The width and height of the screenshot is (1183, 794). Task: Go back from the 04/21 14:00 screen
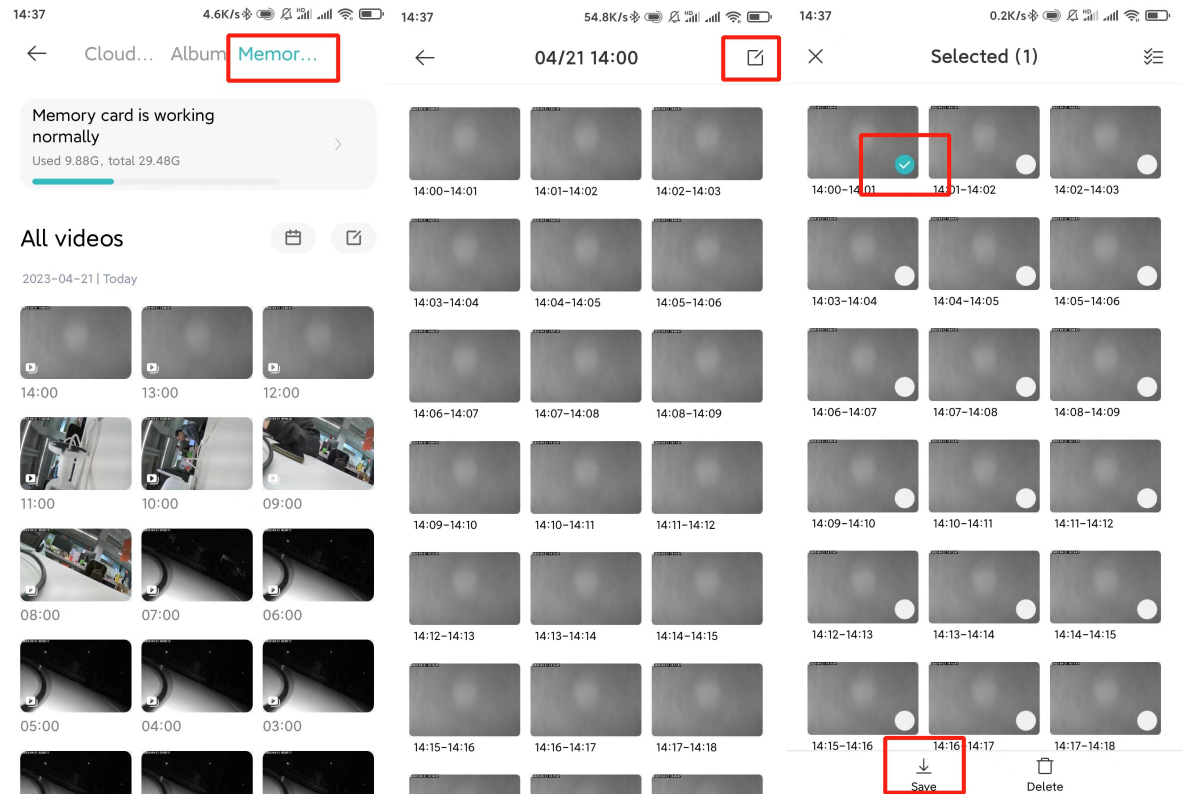[x=425, y=58]
